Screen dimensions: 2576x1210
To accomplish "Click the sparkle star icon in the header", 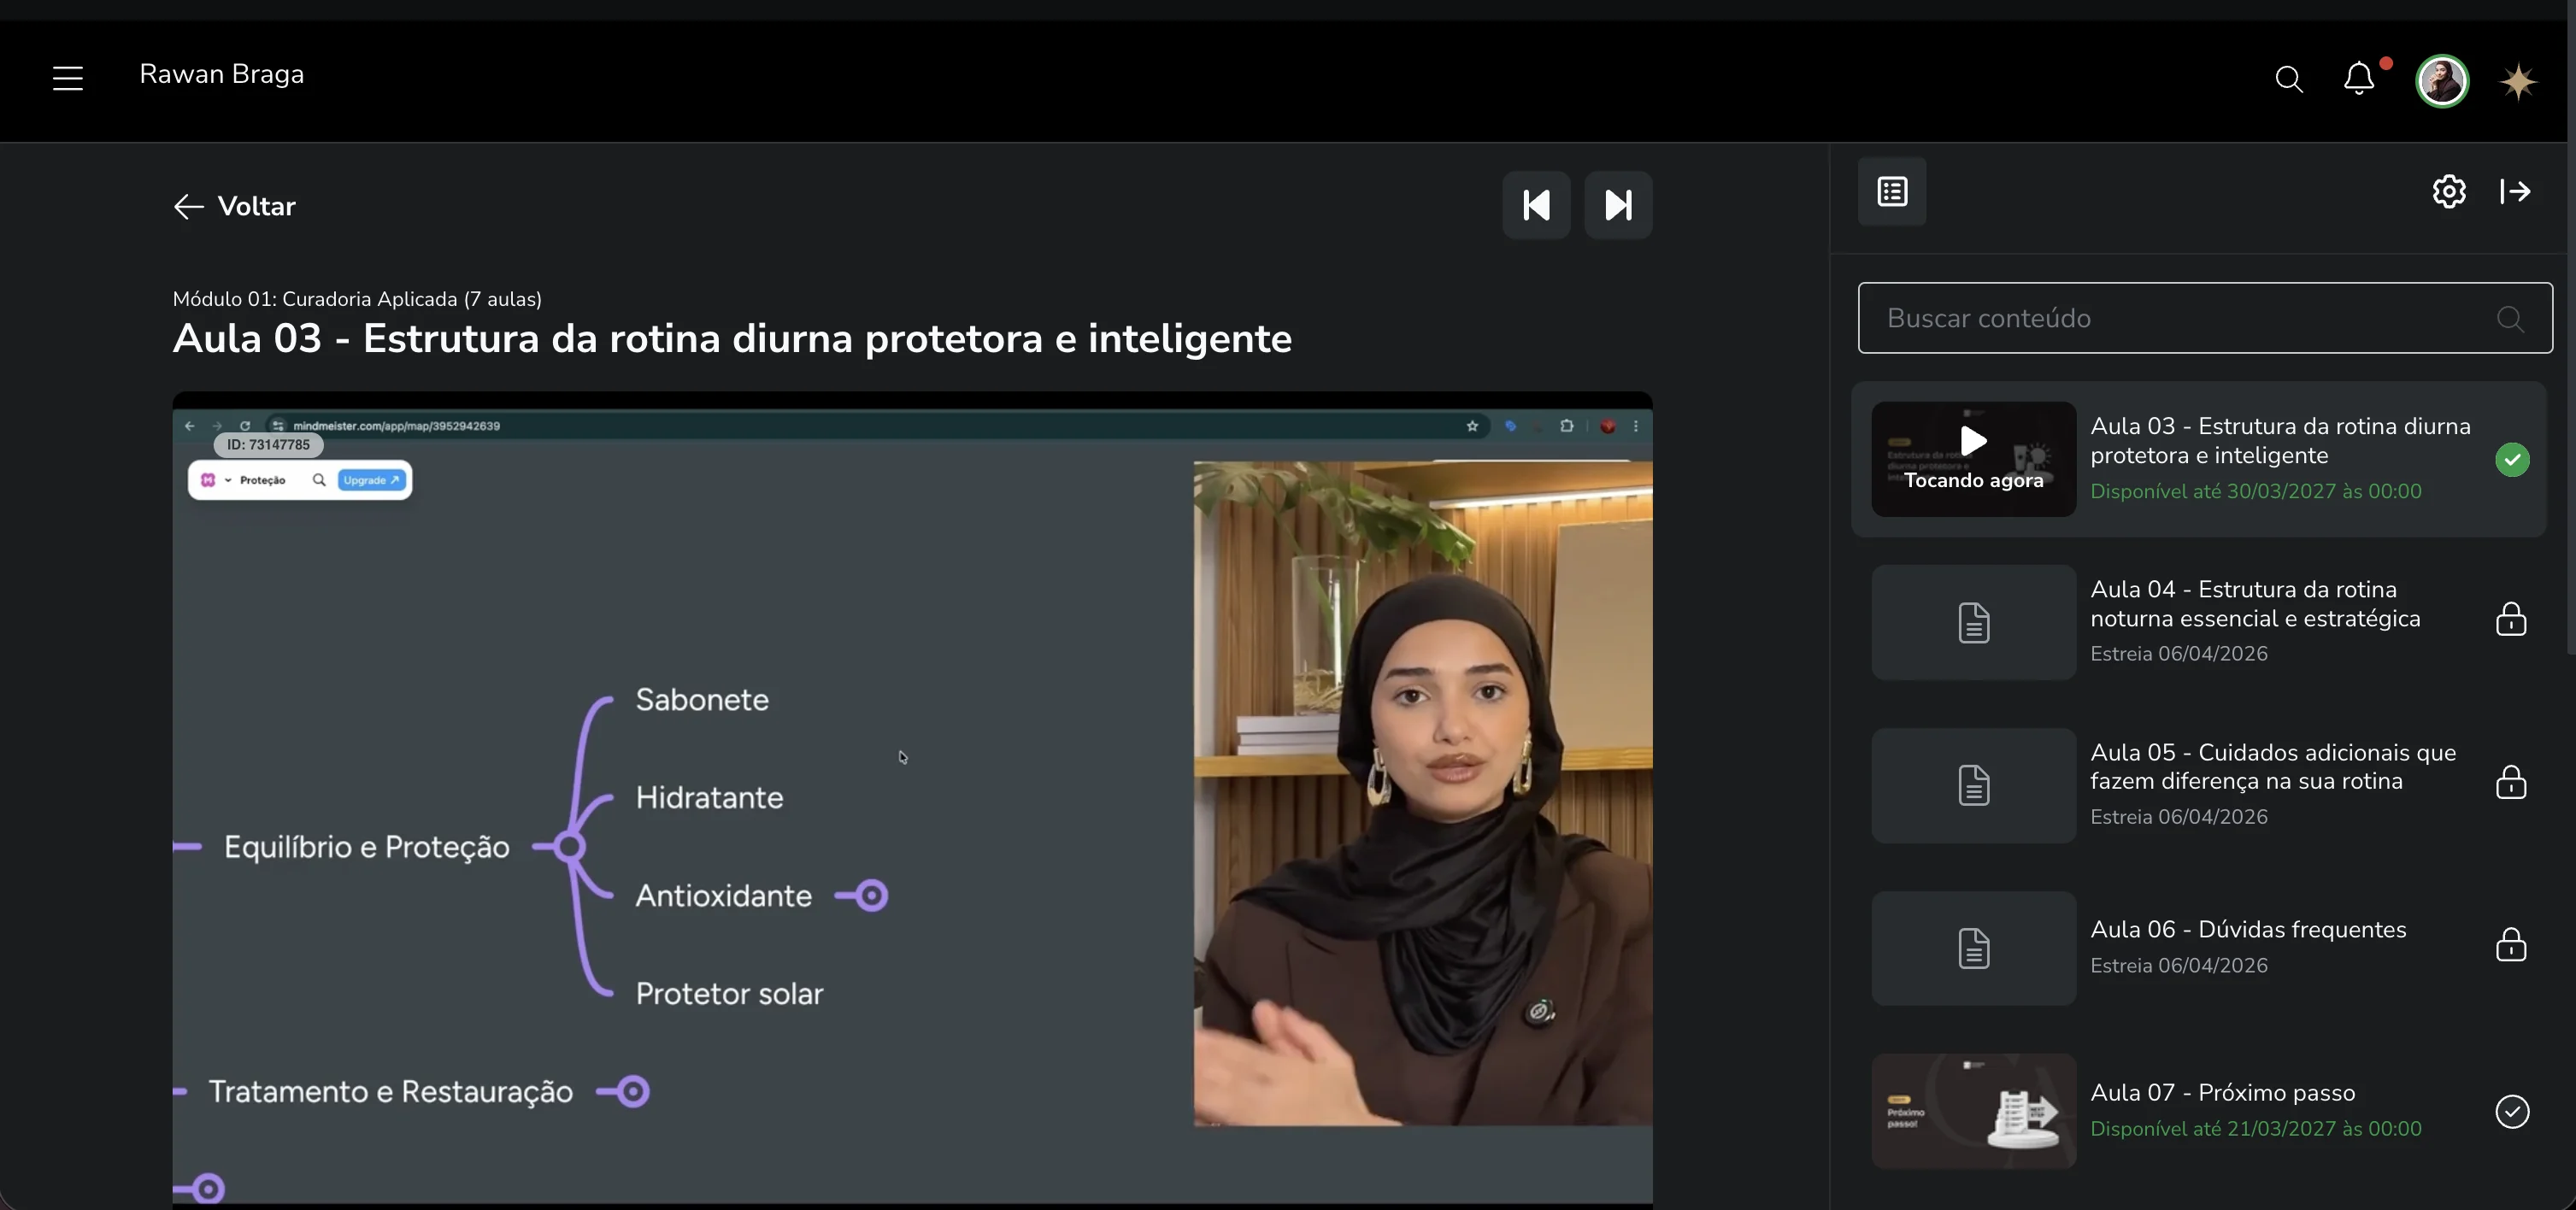I will (x=2517, y=81).
